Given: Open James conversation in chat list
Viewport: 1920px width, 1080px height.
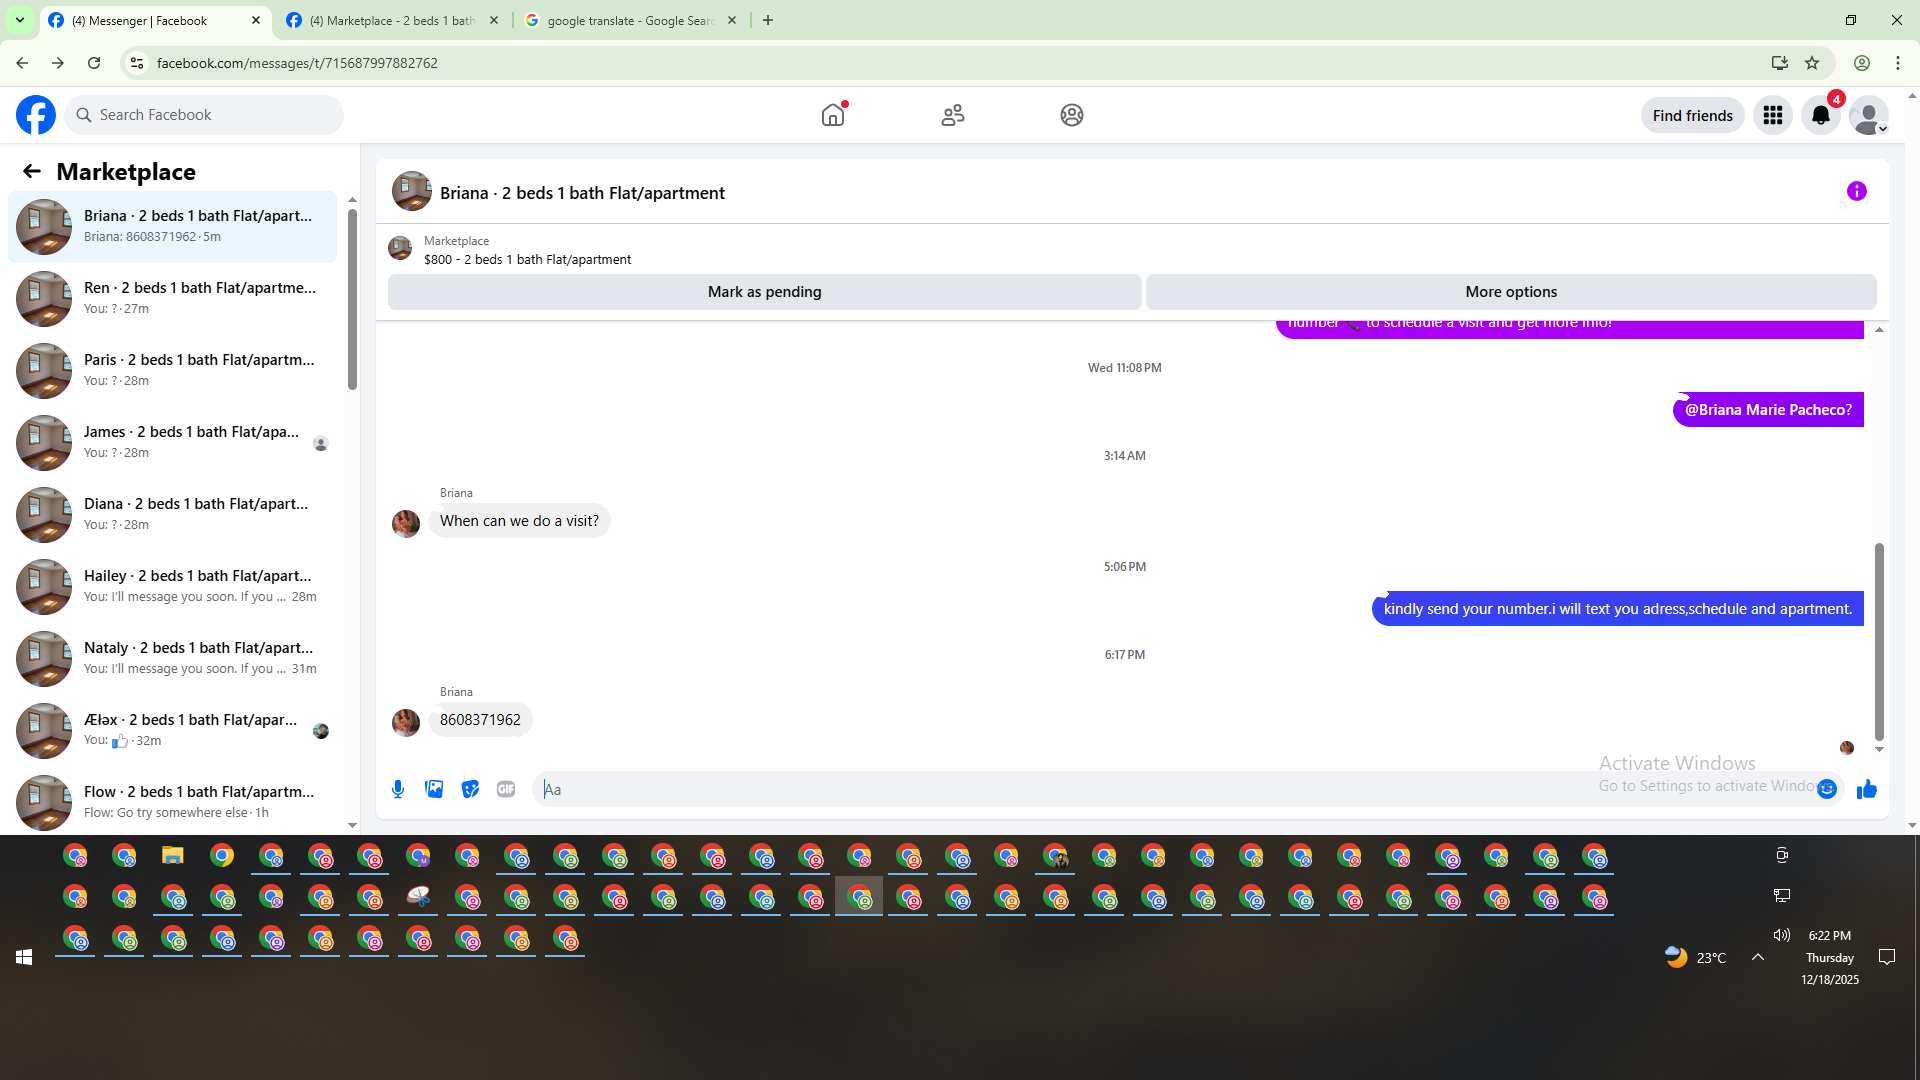Looking at the screenshot, I should pyautogui.click(x=172, y=443).
